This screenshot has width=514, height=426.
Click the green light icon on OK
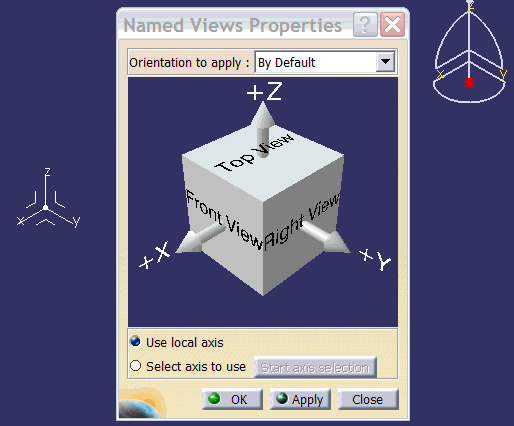(x=214, y=398)
